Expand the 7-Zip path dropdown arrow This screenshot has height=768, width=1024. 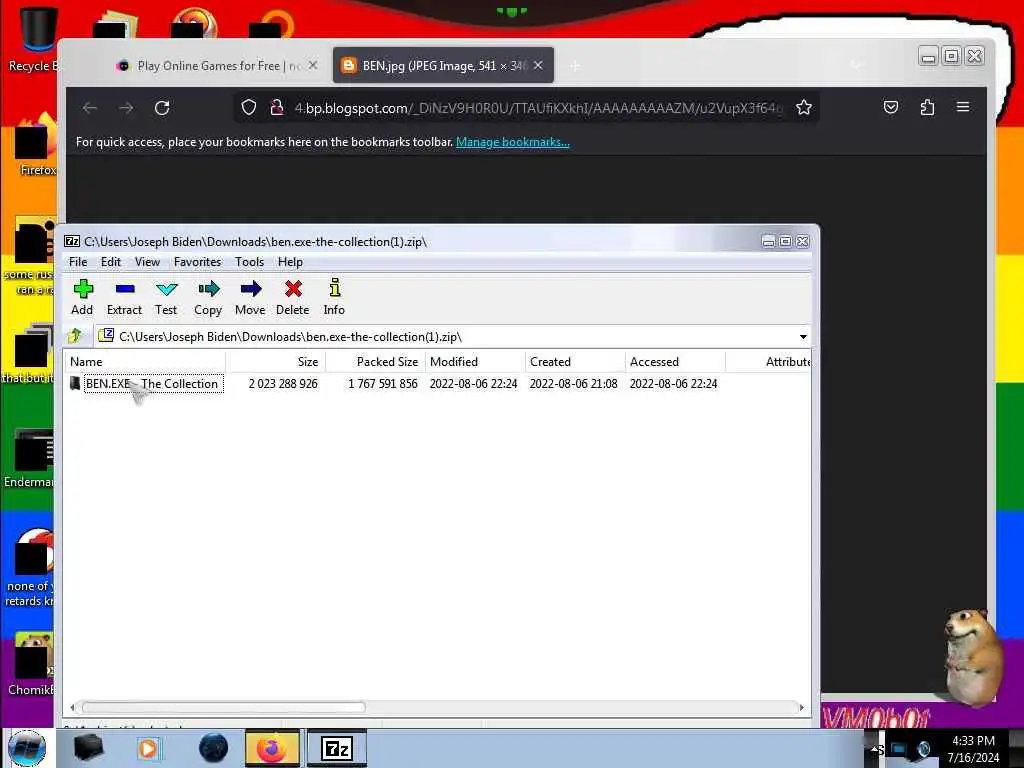[803, 337]
